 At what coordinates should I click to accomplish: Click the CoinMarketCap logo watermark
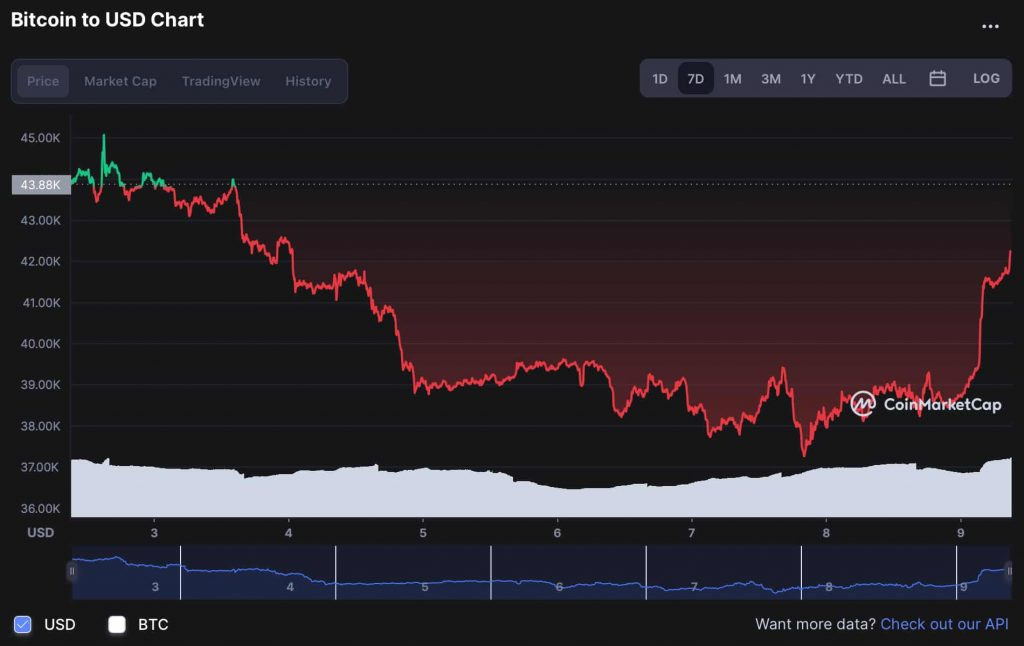pos(925,404)
